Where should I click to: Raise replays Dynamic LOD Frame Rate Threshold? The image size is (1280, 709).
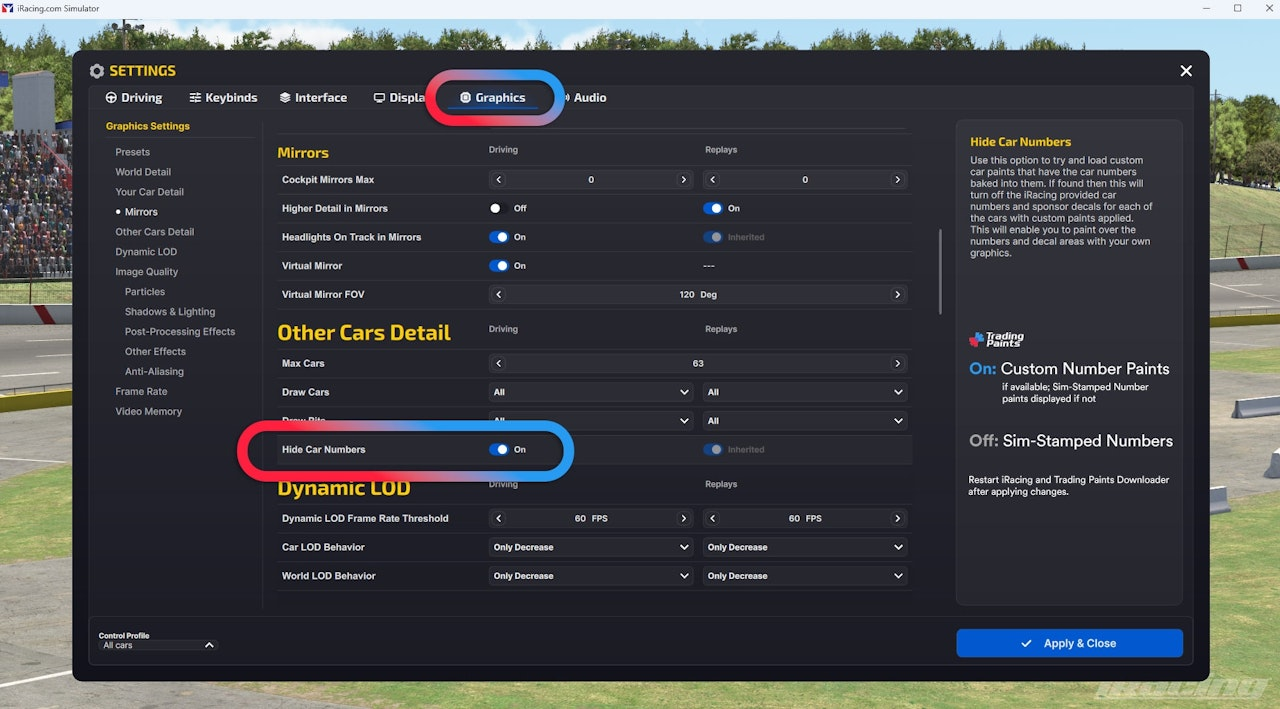pos(897,519)
